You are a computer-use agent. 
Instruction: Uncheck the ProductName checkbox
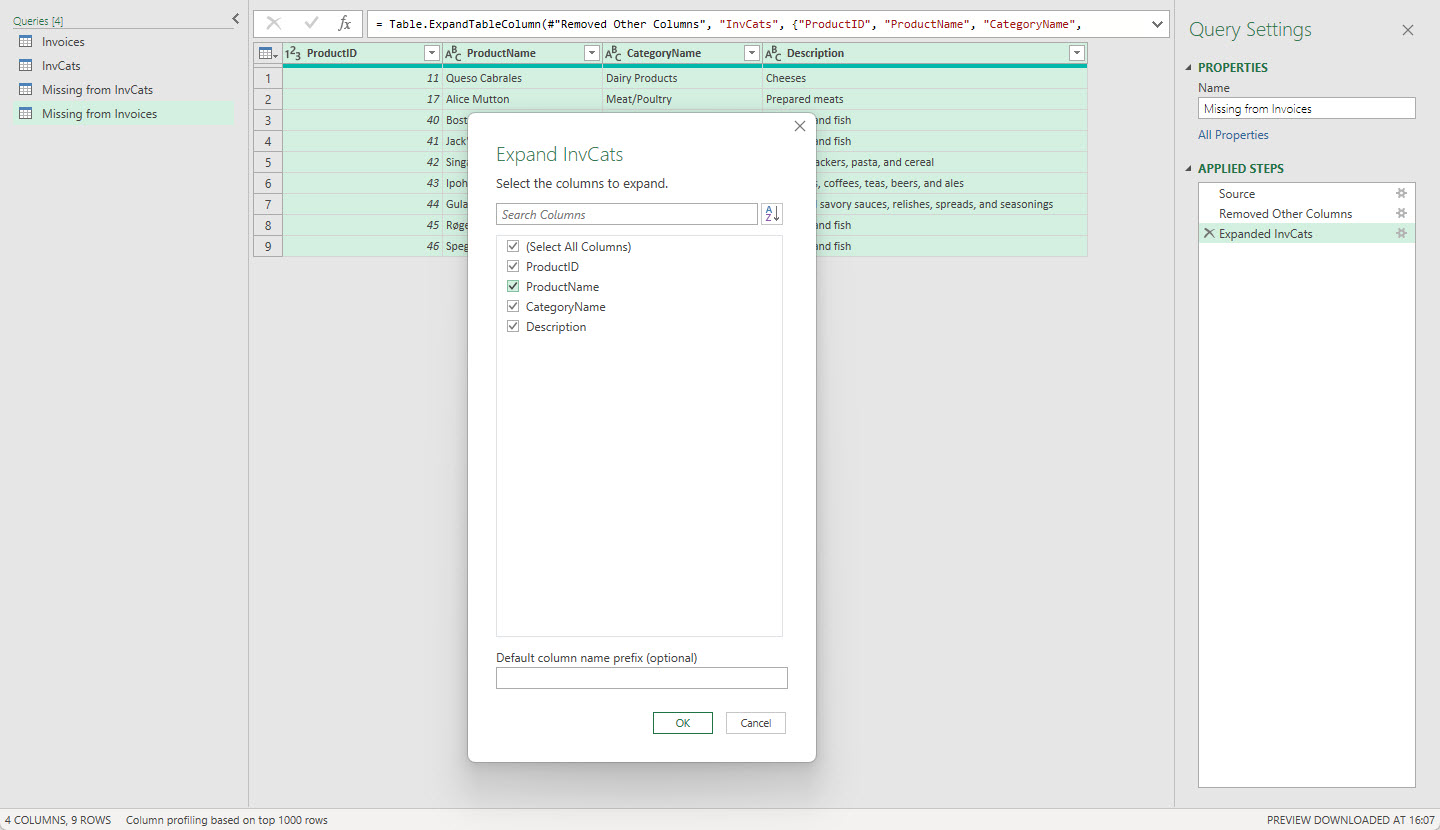pos(513,287)
